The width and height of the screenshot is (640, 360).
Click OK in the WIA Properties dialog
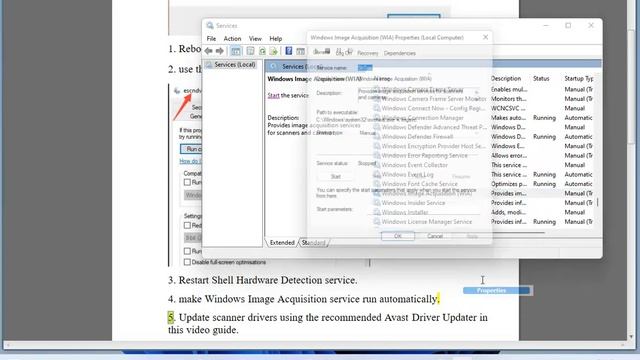398,236
